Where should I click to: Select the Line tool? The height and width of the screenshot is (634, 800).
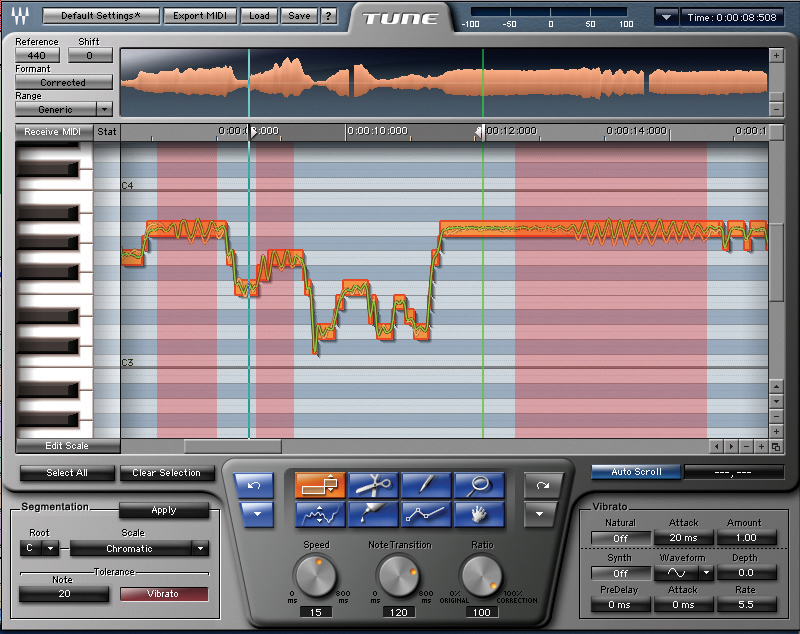(x=426, y=514)
